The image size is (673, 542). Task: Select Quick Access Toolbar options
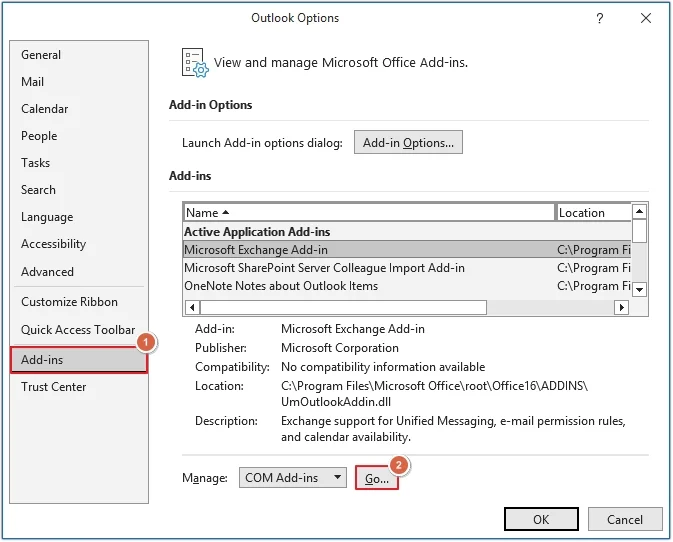point(78,330)
